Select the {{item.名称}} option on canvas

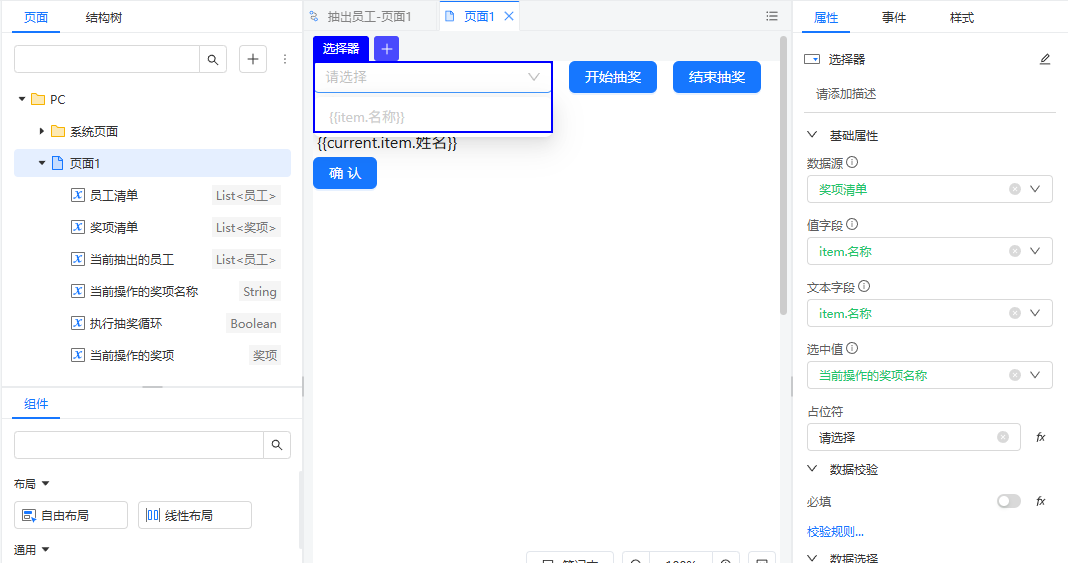pyautogui.click(x=433, y=117)
